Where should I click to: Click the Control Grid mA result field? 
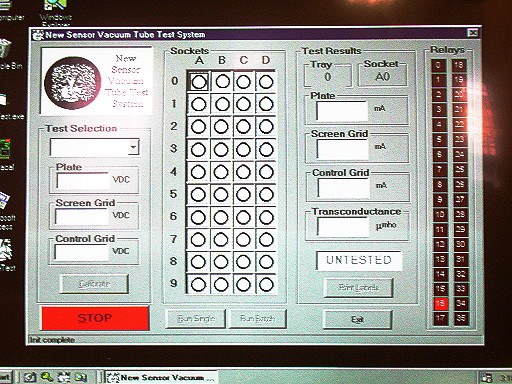(x=343, y=188)
